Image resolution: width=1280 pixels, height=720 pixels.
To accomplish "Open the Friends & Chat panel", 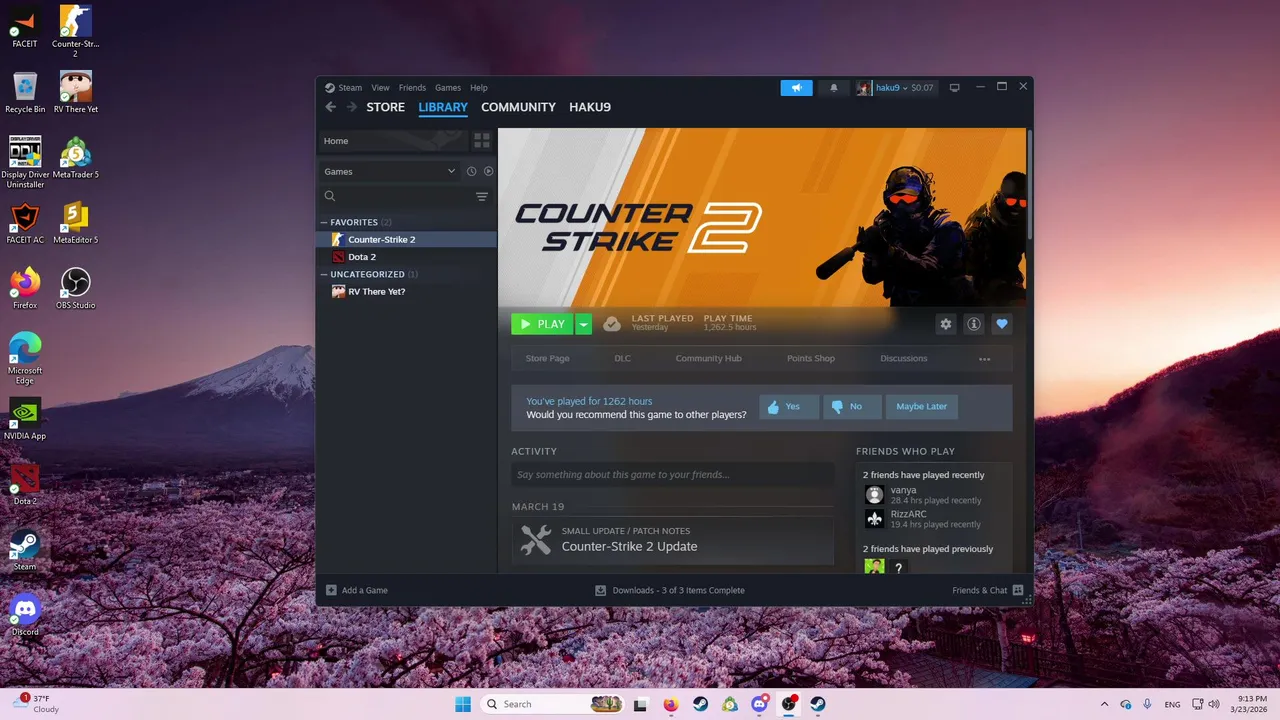I will 987,590.
